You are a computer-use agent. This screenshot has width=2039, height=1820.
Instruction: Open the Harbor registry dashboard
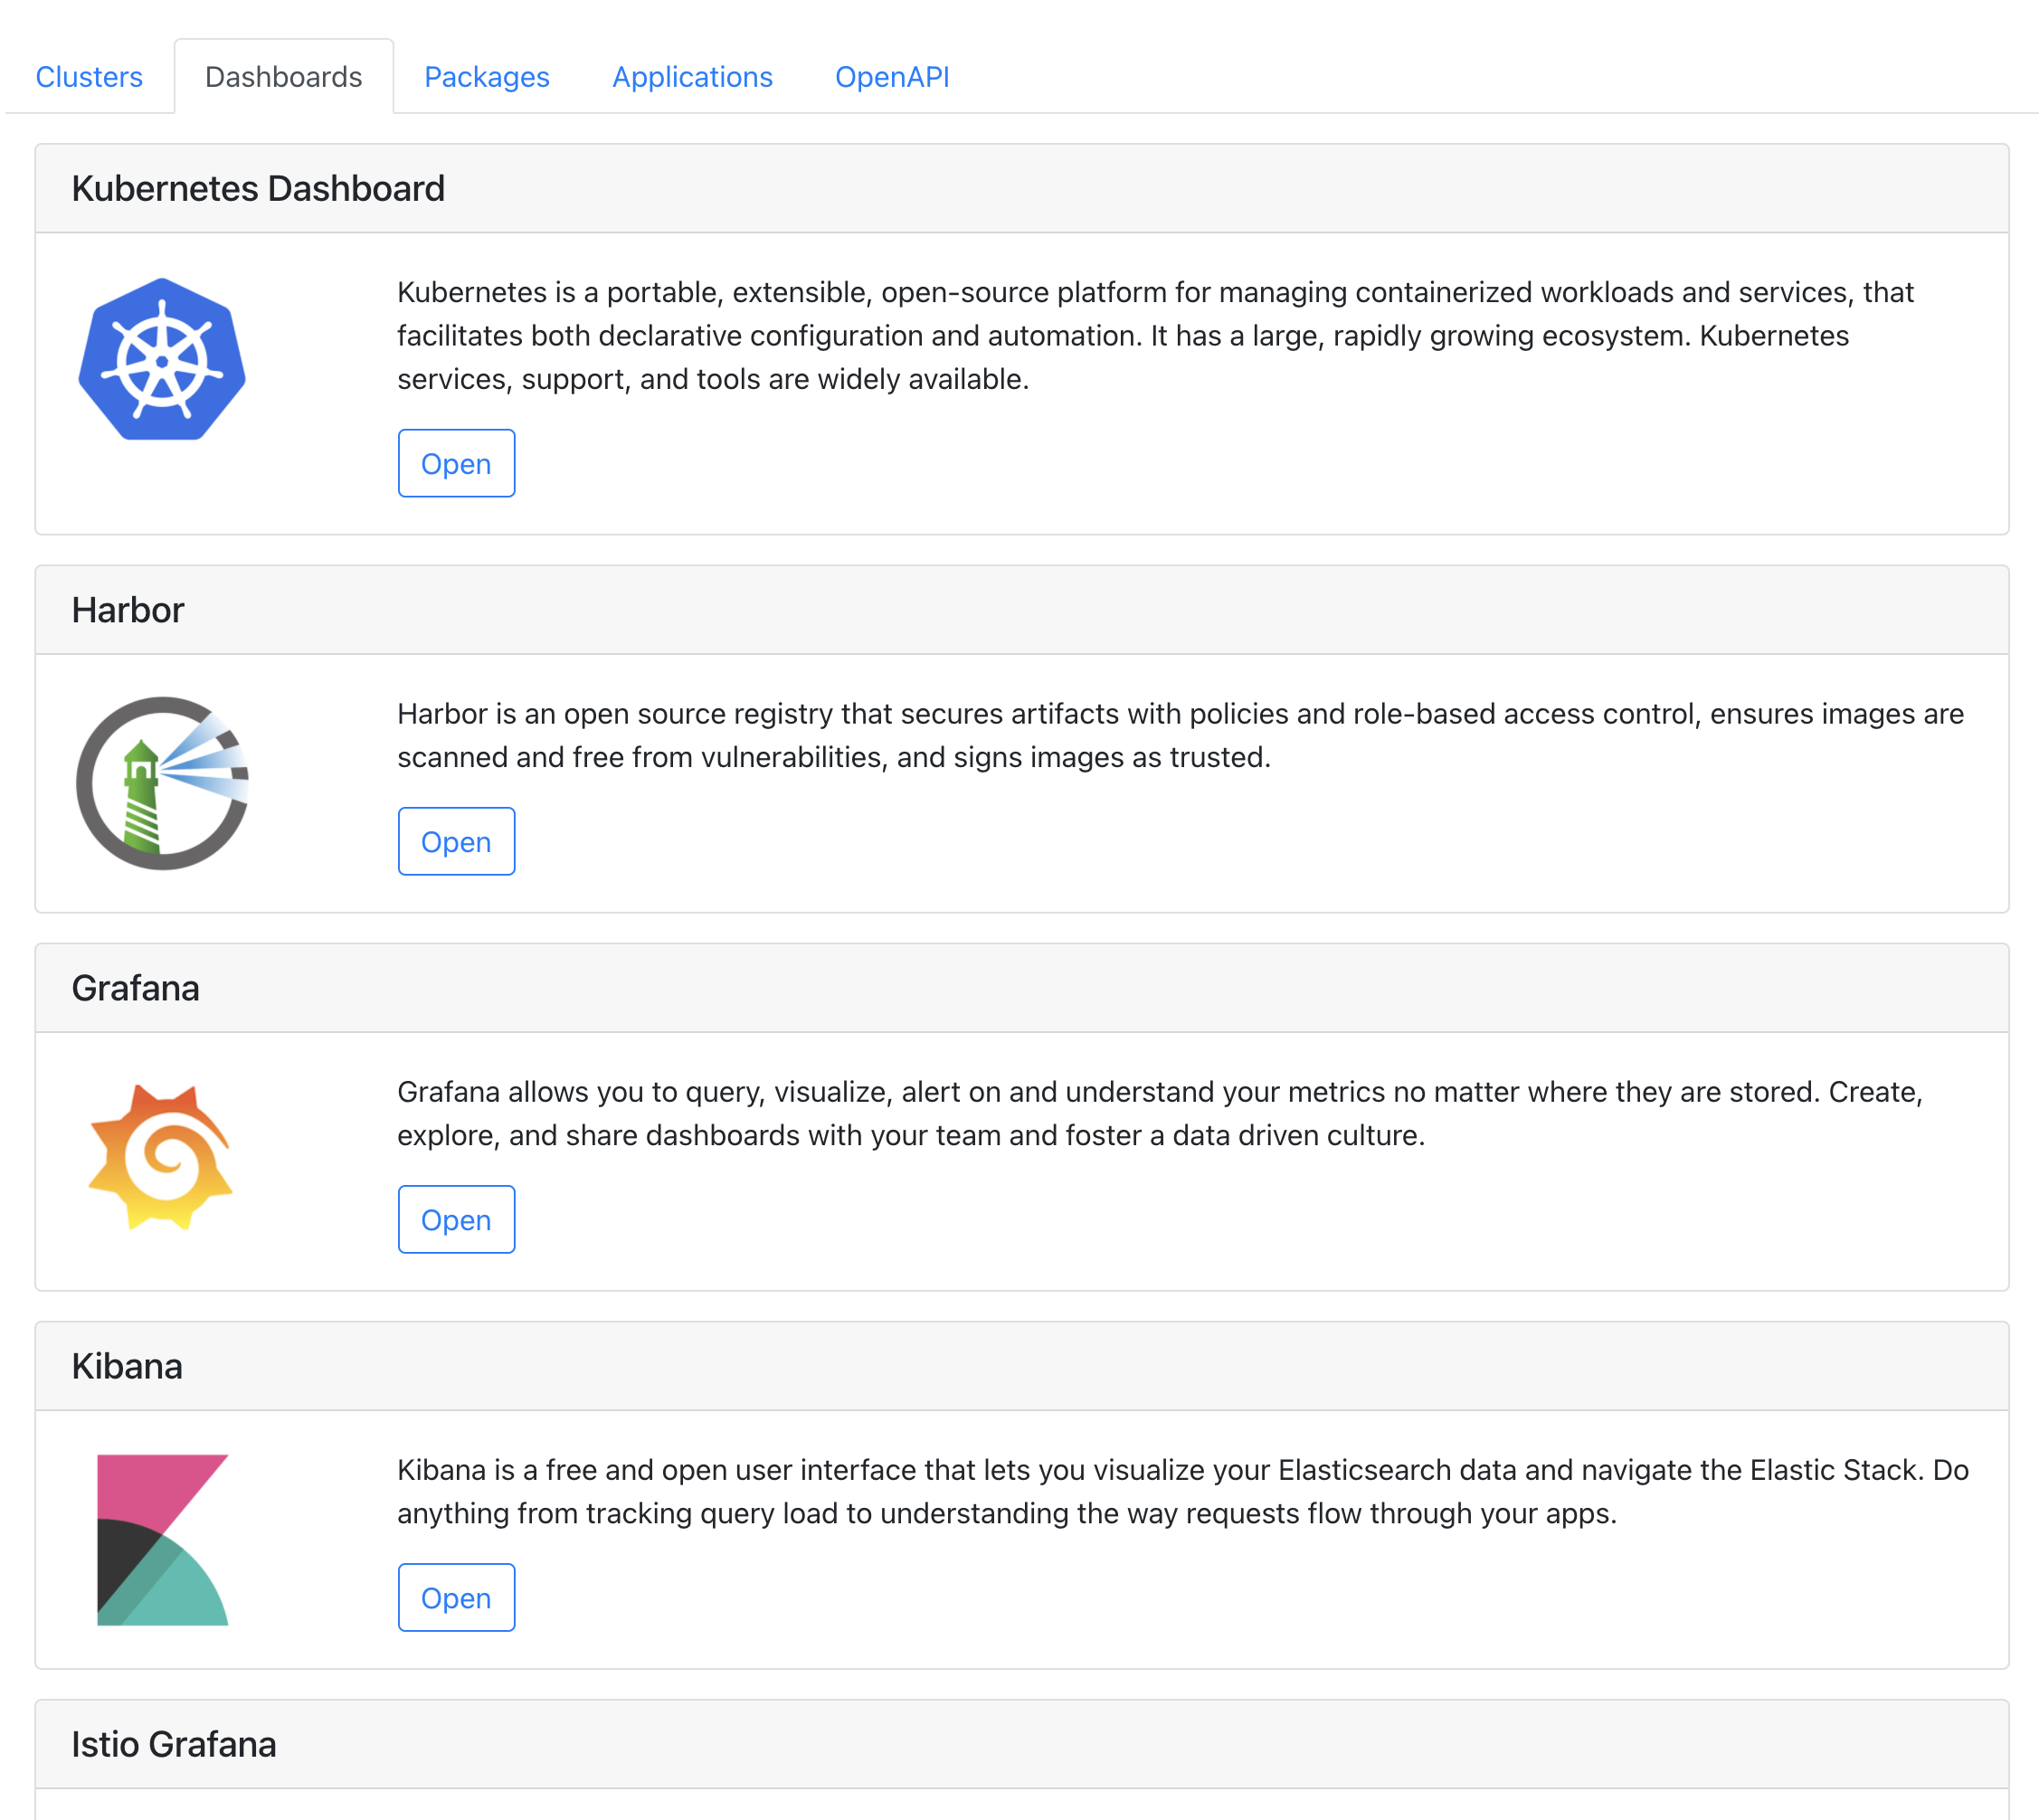456,841
